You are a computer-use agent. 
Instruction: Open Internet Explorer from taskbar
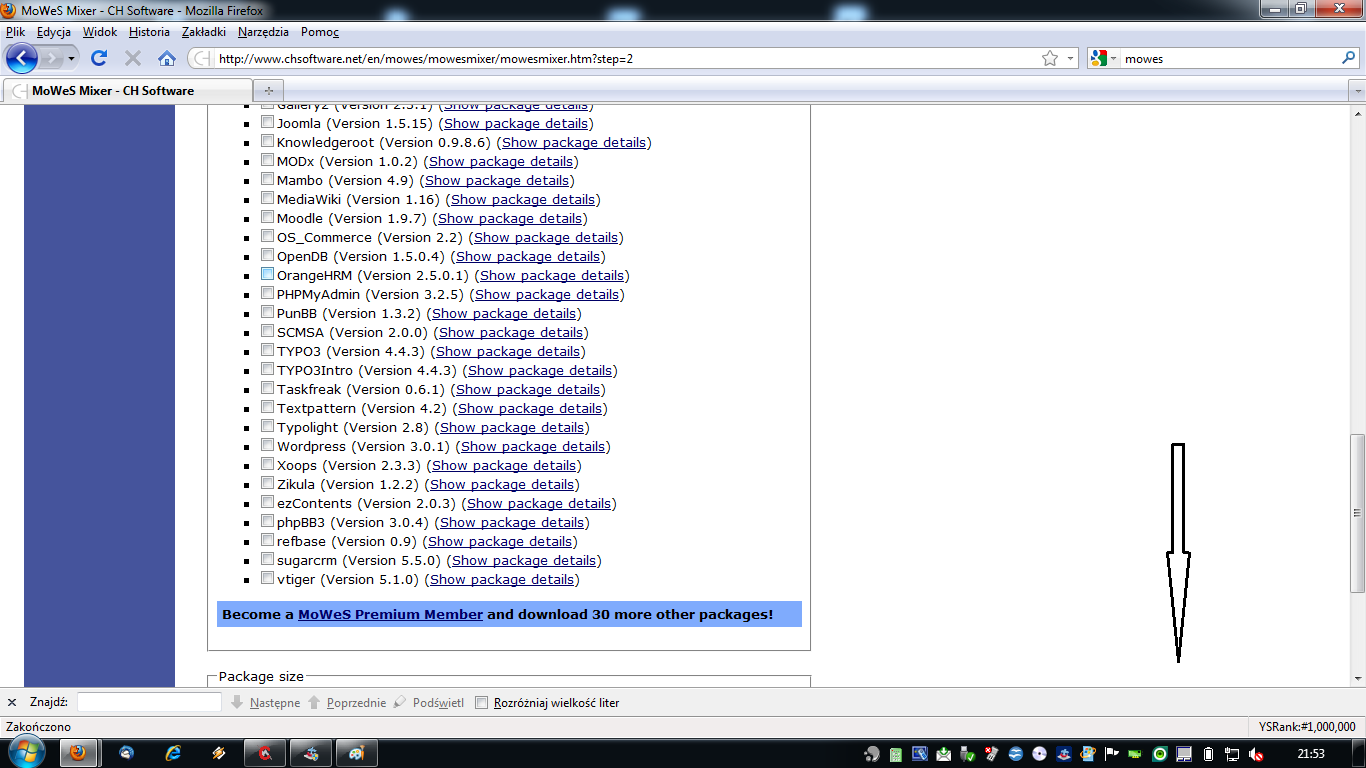click(173, 753)
